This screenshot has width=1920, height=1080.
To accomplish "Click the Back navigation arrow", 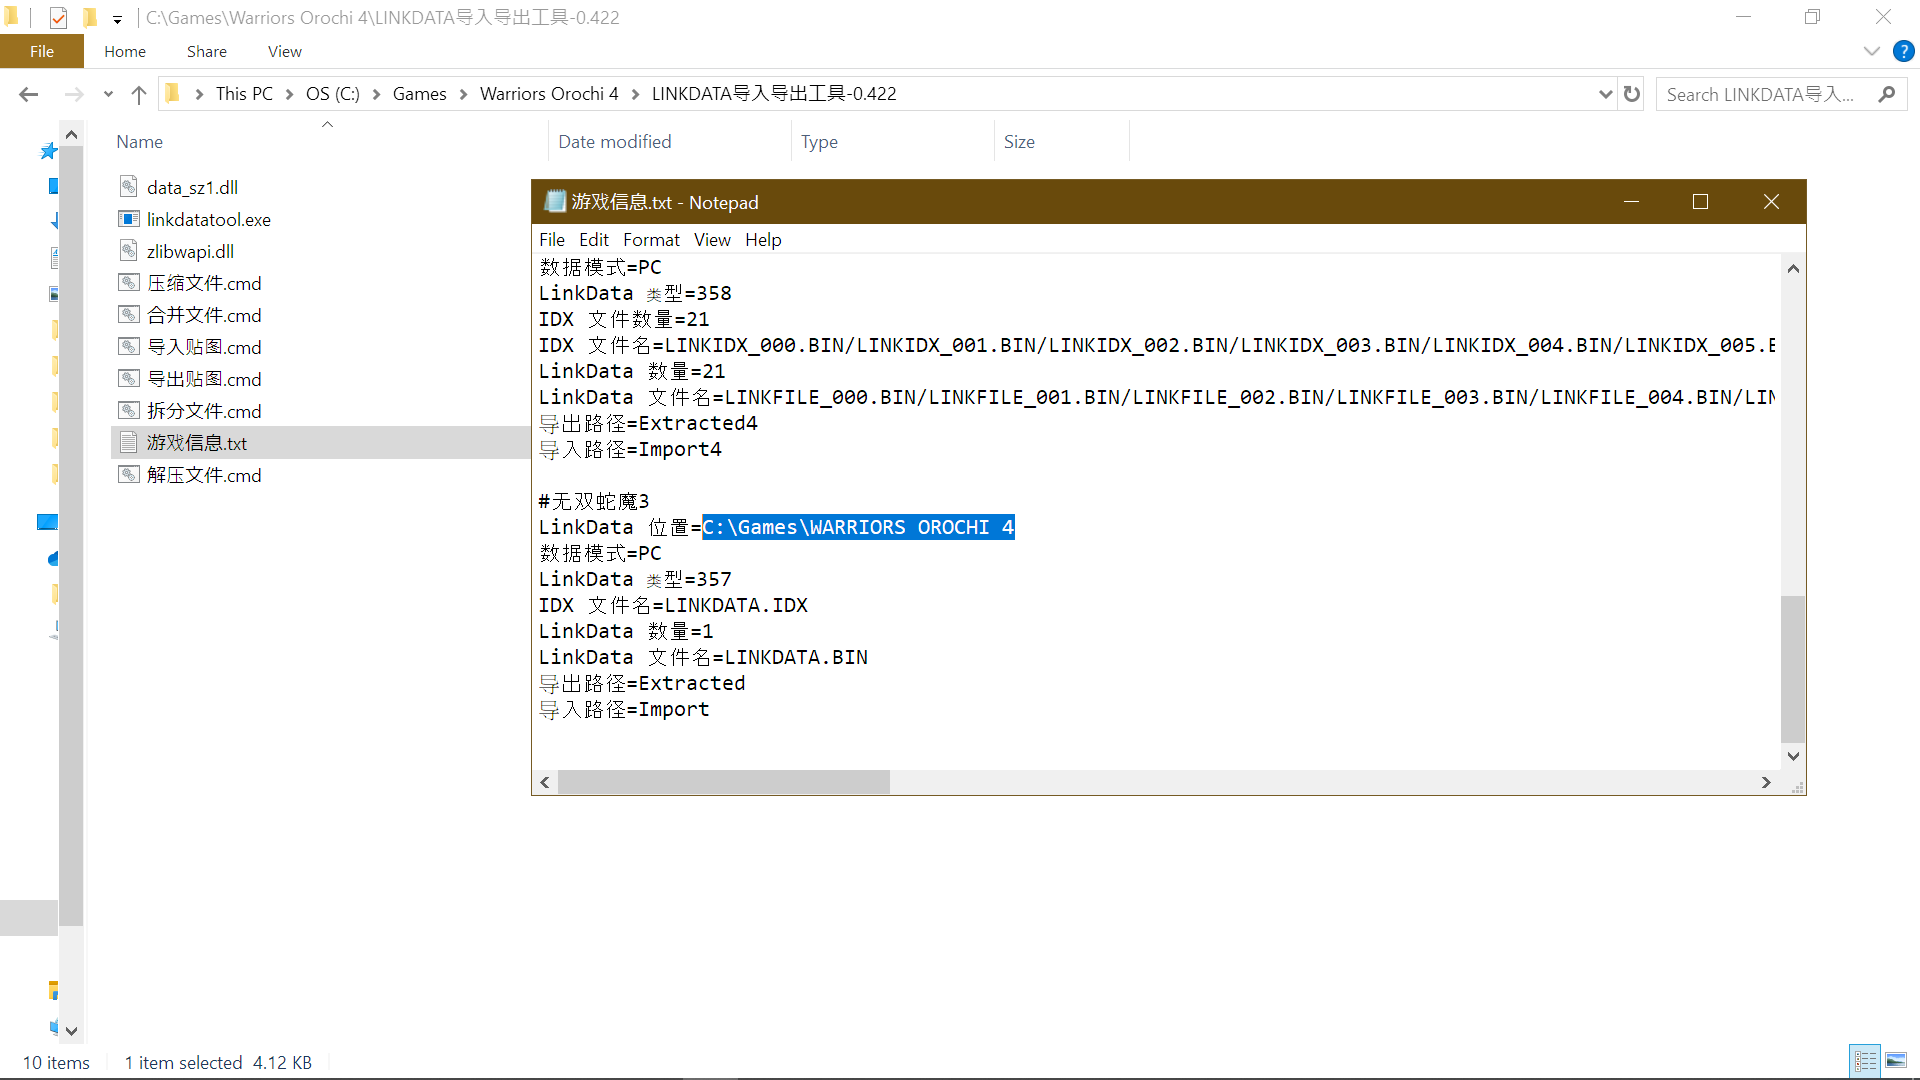I will pyautogui.click(x=29, y=94).
